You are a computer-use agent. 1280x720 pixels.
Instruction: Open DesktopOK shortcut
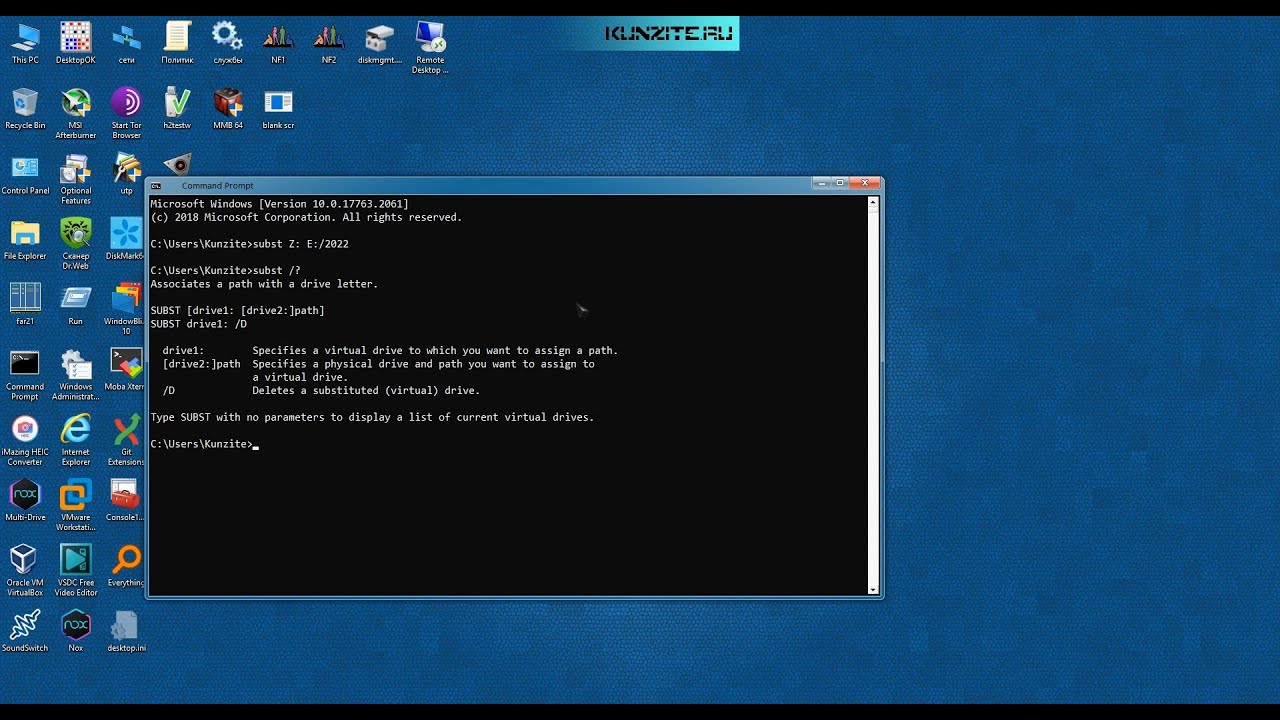[x=76, y=44]
